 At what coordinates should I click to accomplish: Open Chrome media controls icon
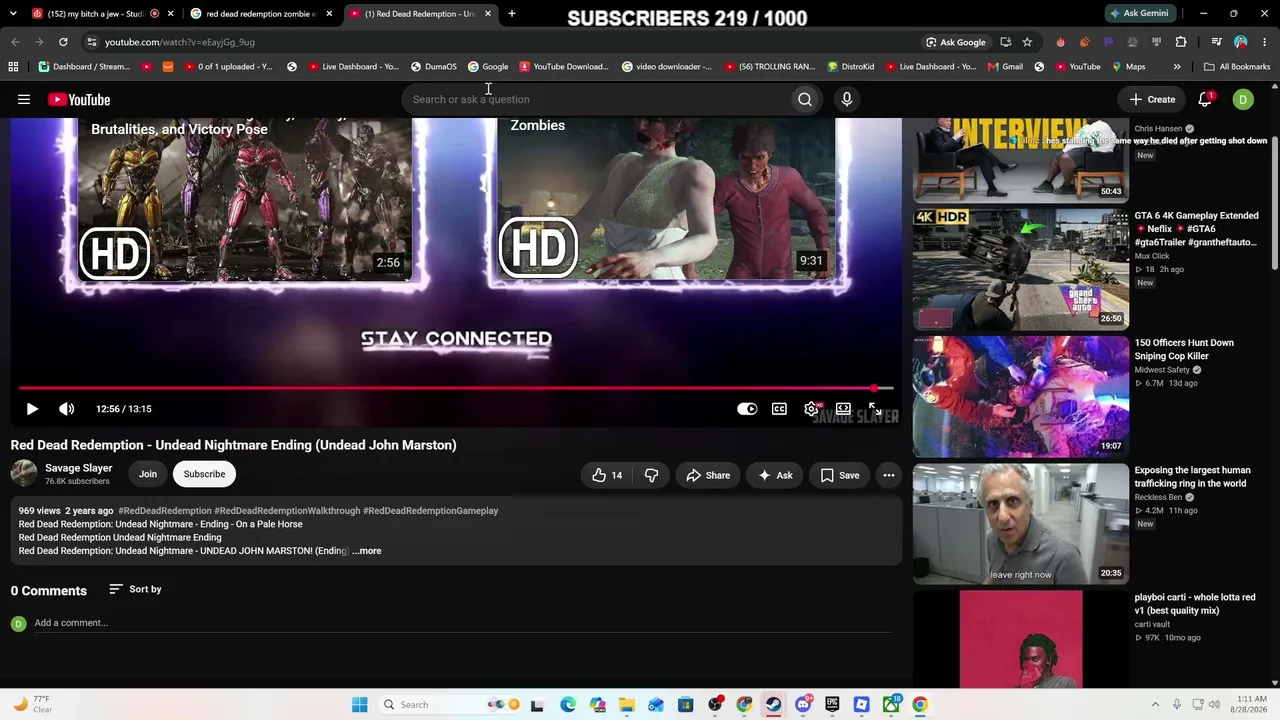1216,42
